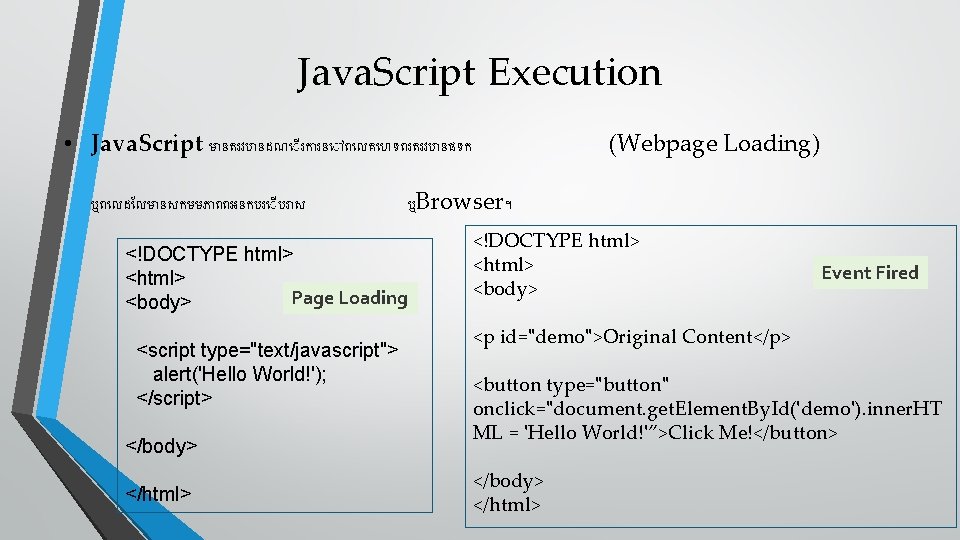The image size is (960, 540).
Task: Click '<html>' tag in right code box
Action: click(x=503, y=265)
